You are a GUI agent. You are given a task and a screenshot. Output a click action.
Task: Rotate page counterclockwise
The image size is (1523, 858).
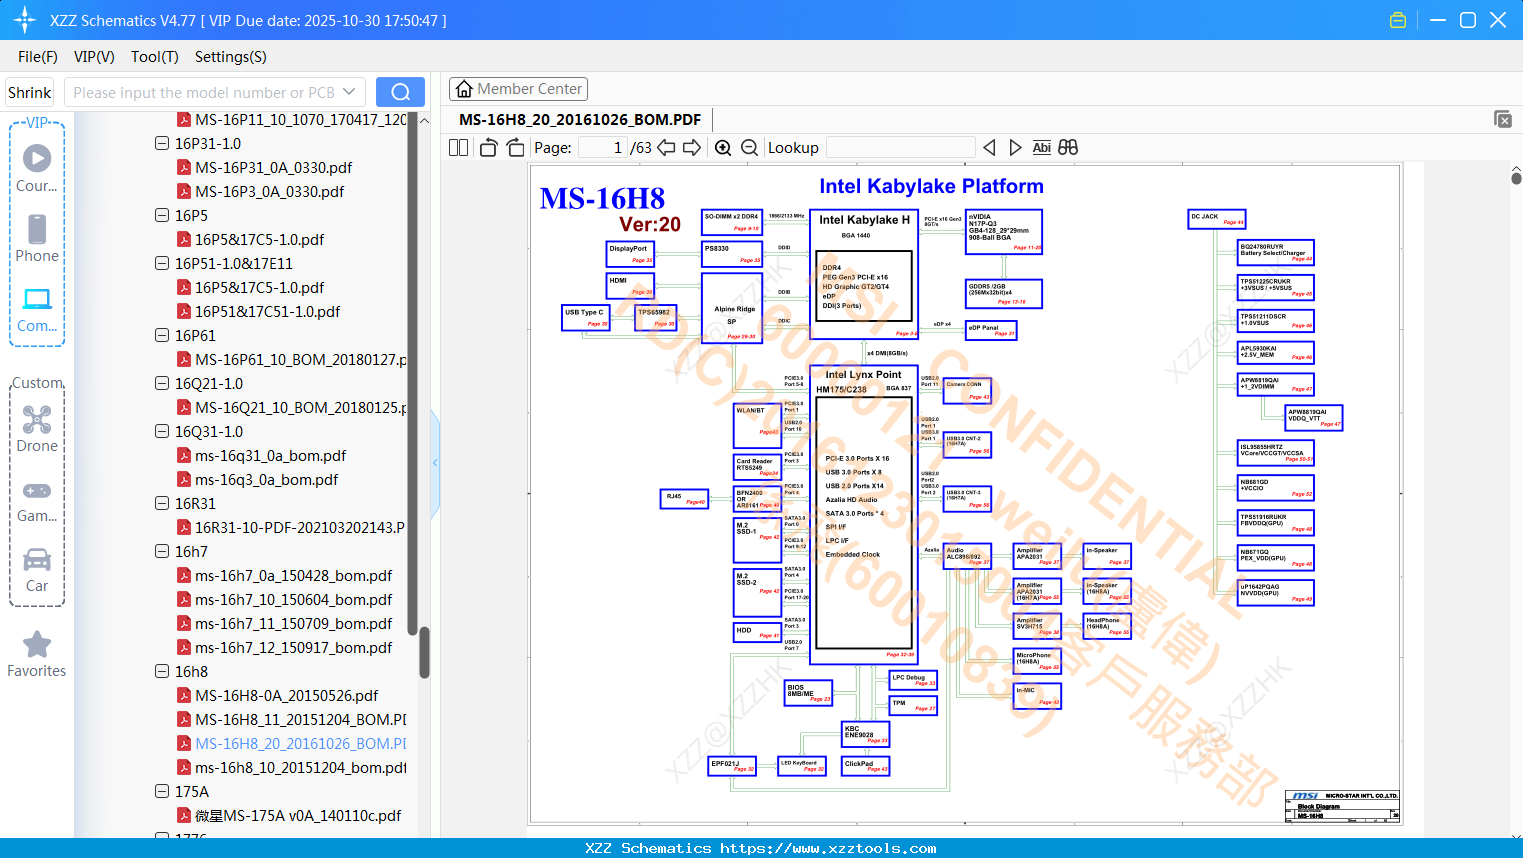click(488, 148)
